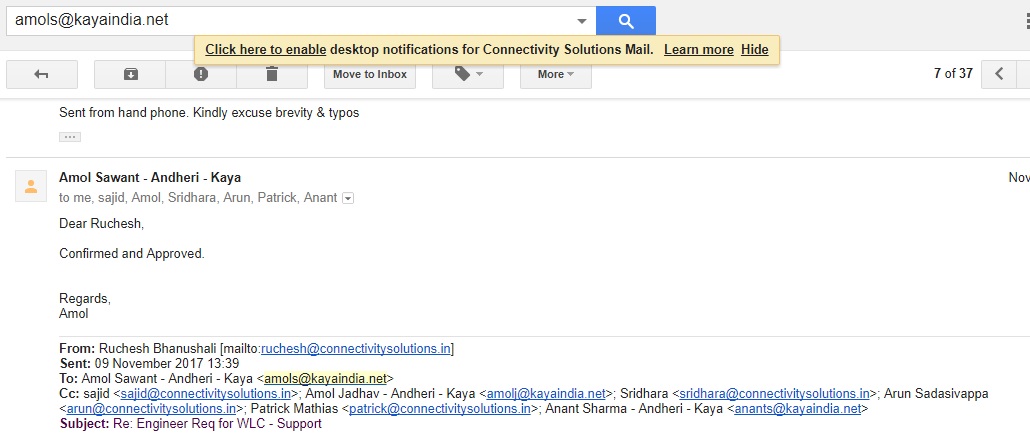Open the More actions menu
Image resolution: width=1030 pixels, height=438 pixels.
[555, 74]
